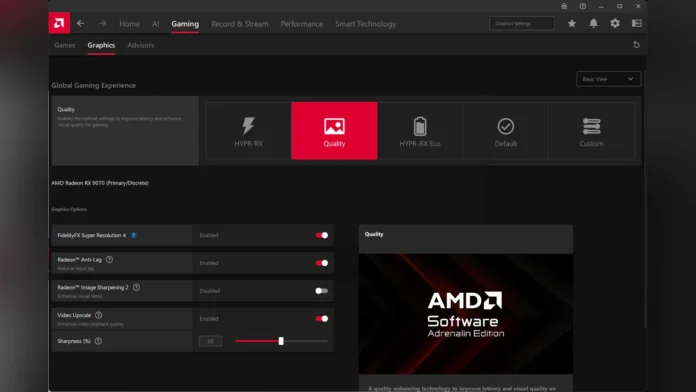Open help question mark in title bar
Image resolution: width=696 pixels, height=392 pixels.
582,6
